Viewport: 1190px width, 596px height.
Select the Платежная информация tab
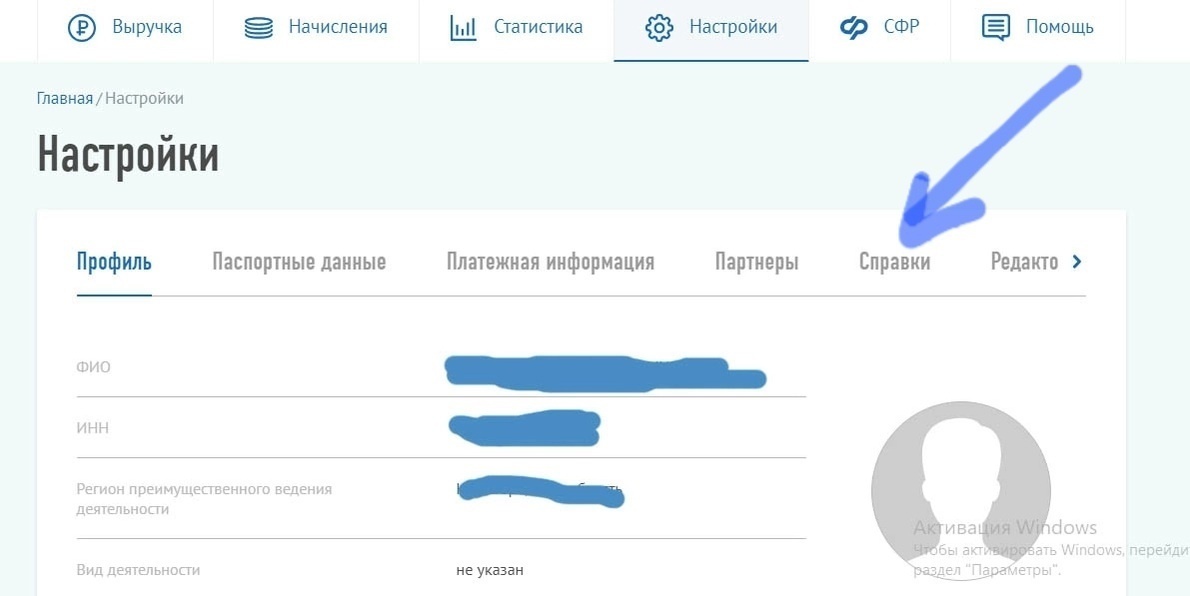click(550, 261)
